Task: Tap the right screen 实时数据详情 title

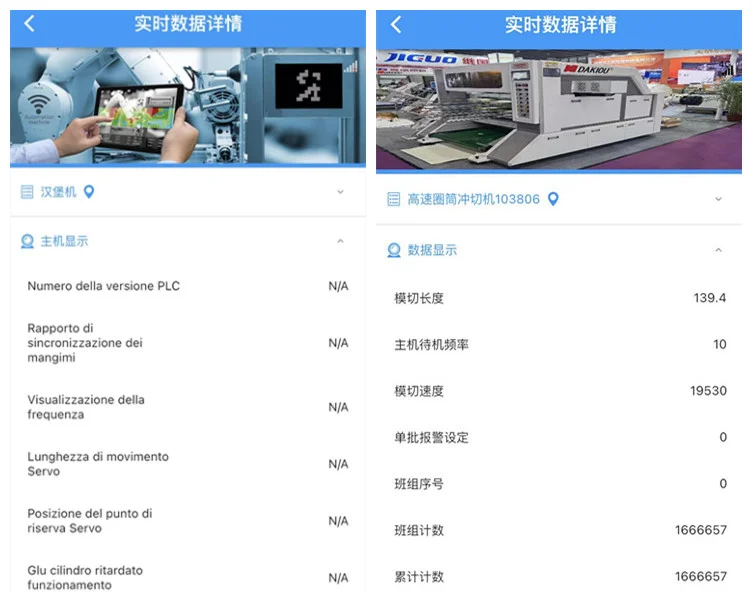Action: [x=560, y=24]
